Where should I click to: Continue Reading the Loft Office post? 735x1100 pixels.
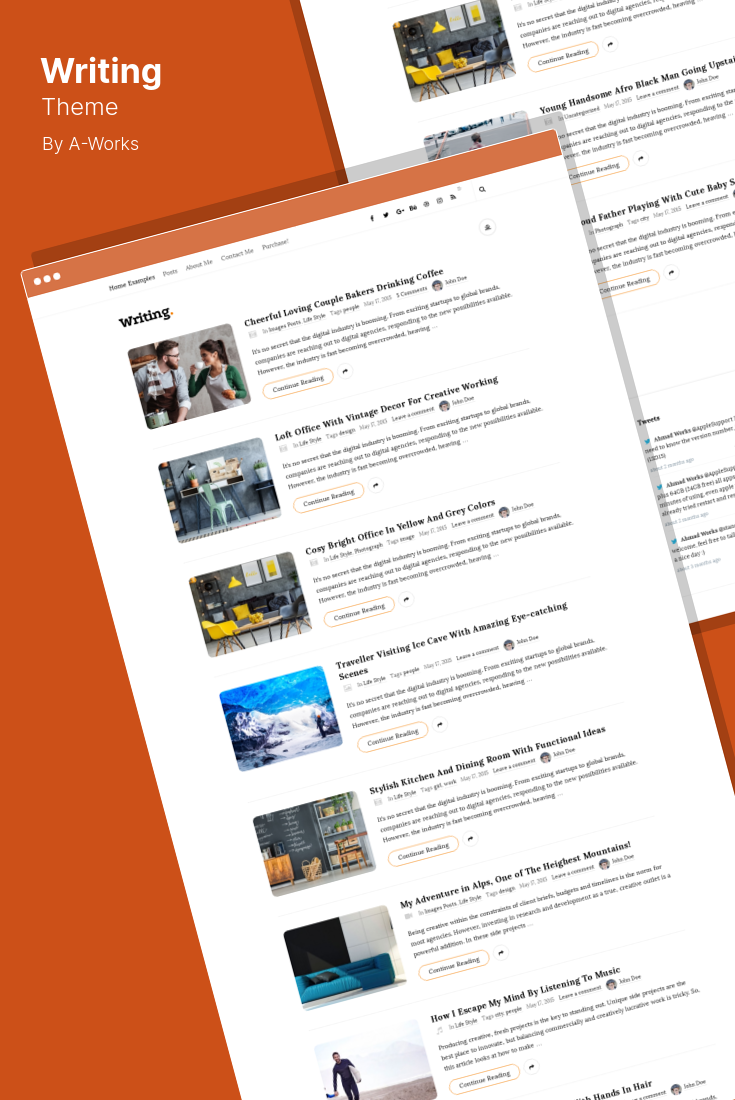click(328, 497)
